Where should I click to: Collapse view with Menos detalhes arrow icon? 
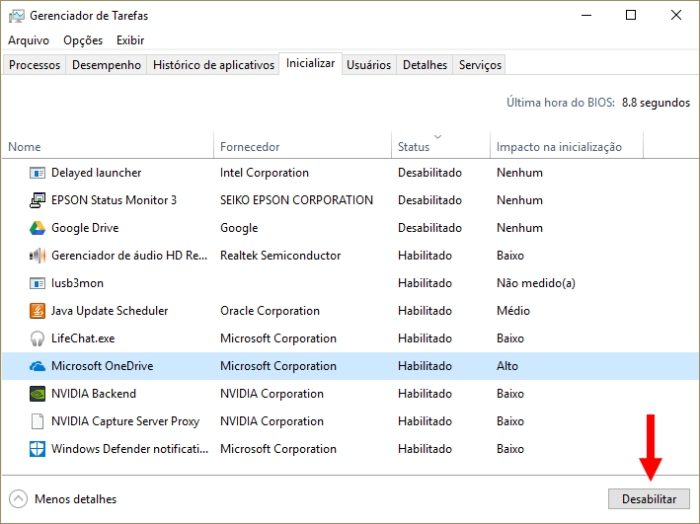[18, 499]
